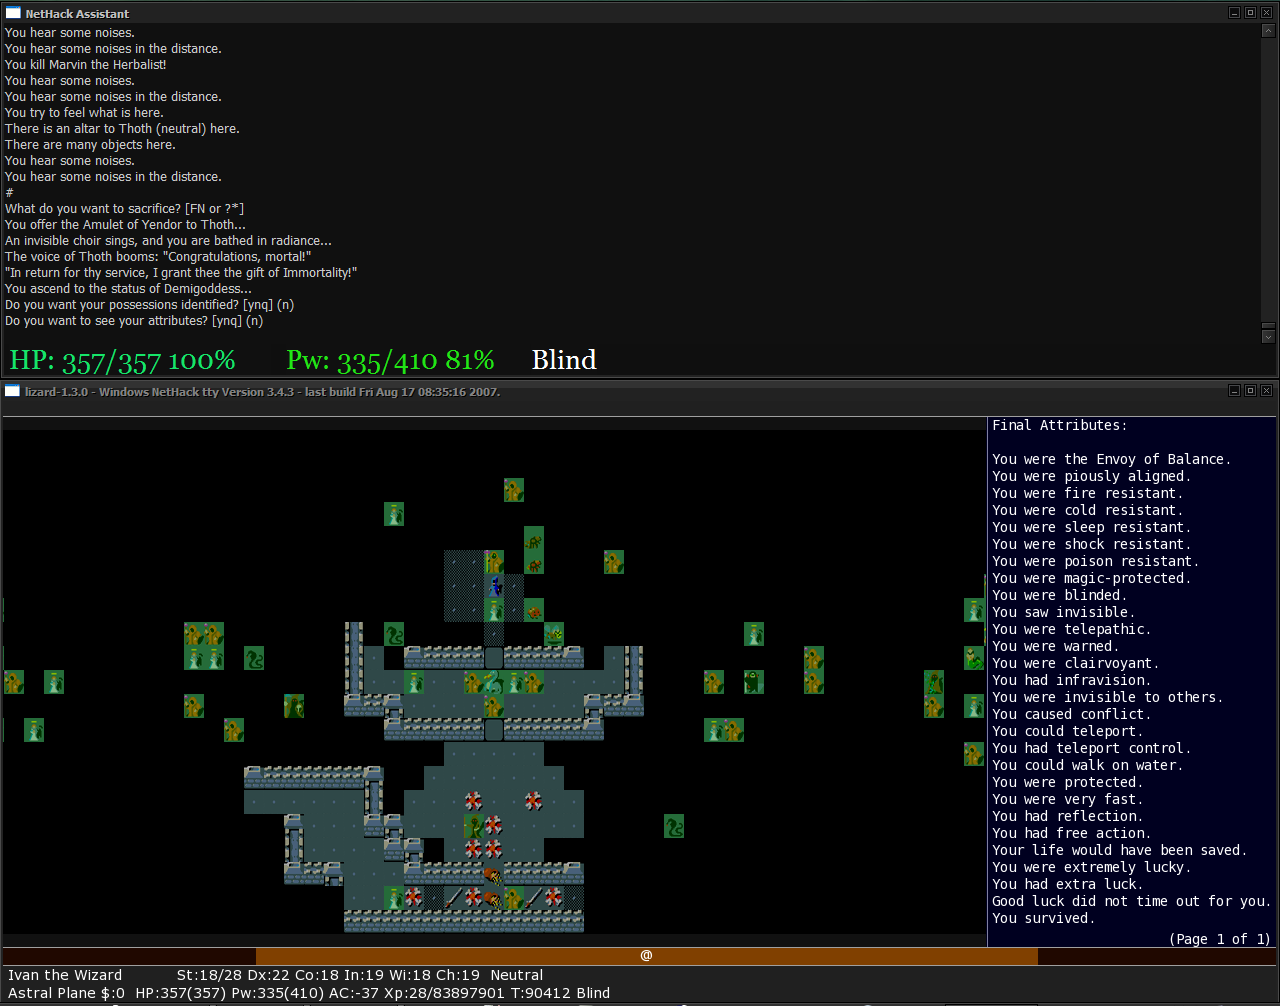This screenshot has width=1280, height=1006.
Task: Click 'There is an altar to Thoth (neutral) here.'
Action: click(122, 129)
